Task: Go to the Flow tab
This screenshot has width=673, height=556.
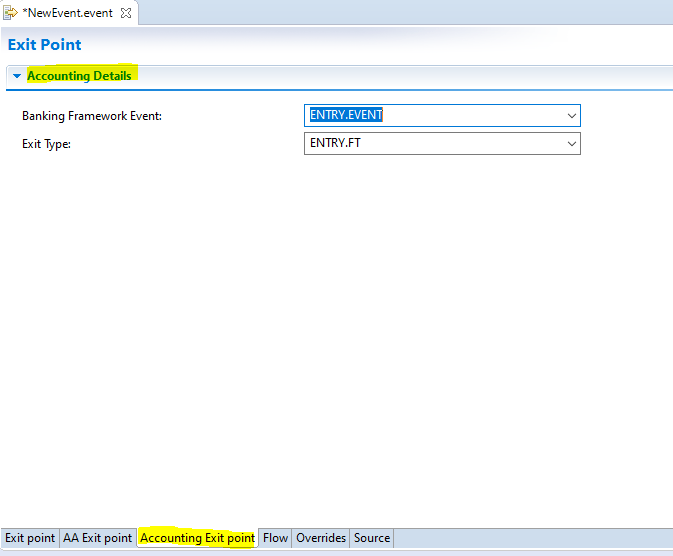Action: [x=275, y=538]
